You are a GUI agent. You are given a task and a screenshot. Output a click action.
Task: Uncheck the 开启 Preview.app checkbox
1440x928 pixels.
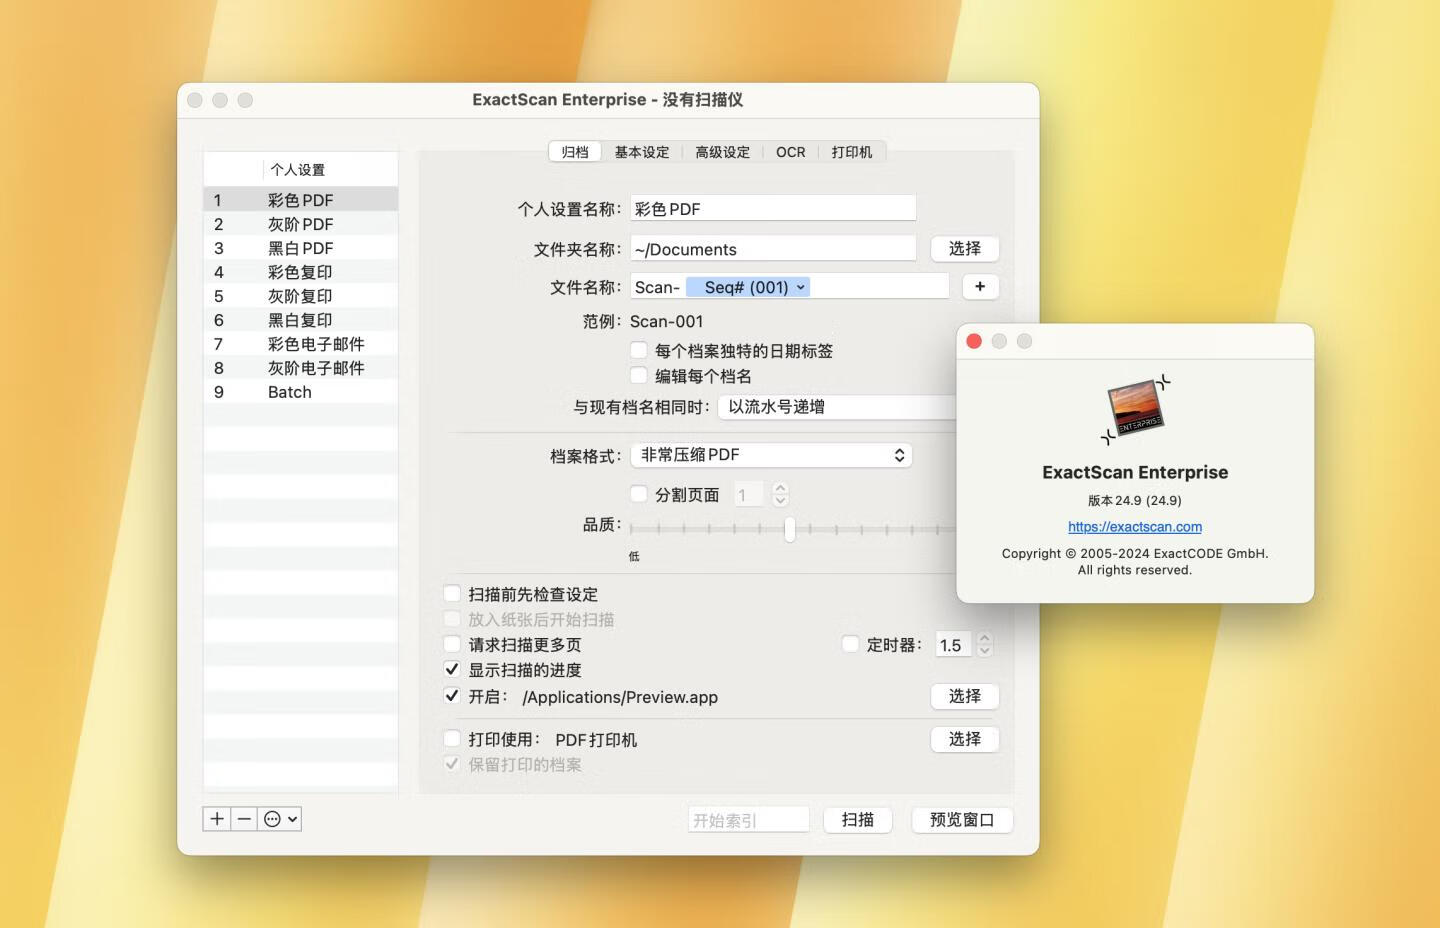(452, 696)
